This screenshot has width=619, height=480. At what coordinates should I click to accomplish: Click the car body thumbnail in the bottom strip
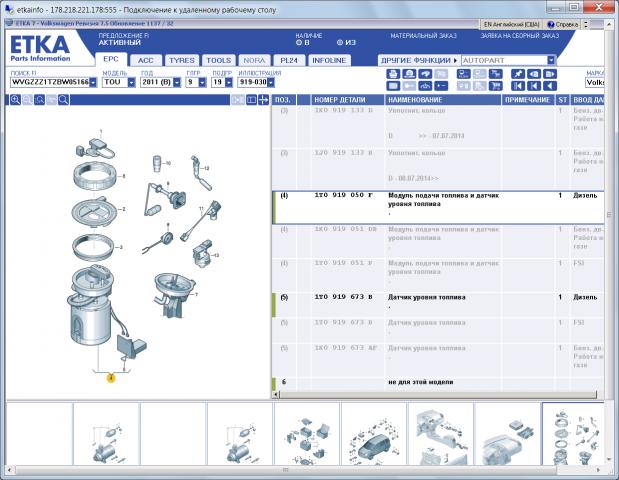(x=373, y=434)
